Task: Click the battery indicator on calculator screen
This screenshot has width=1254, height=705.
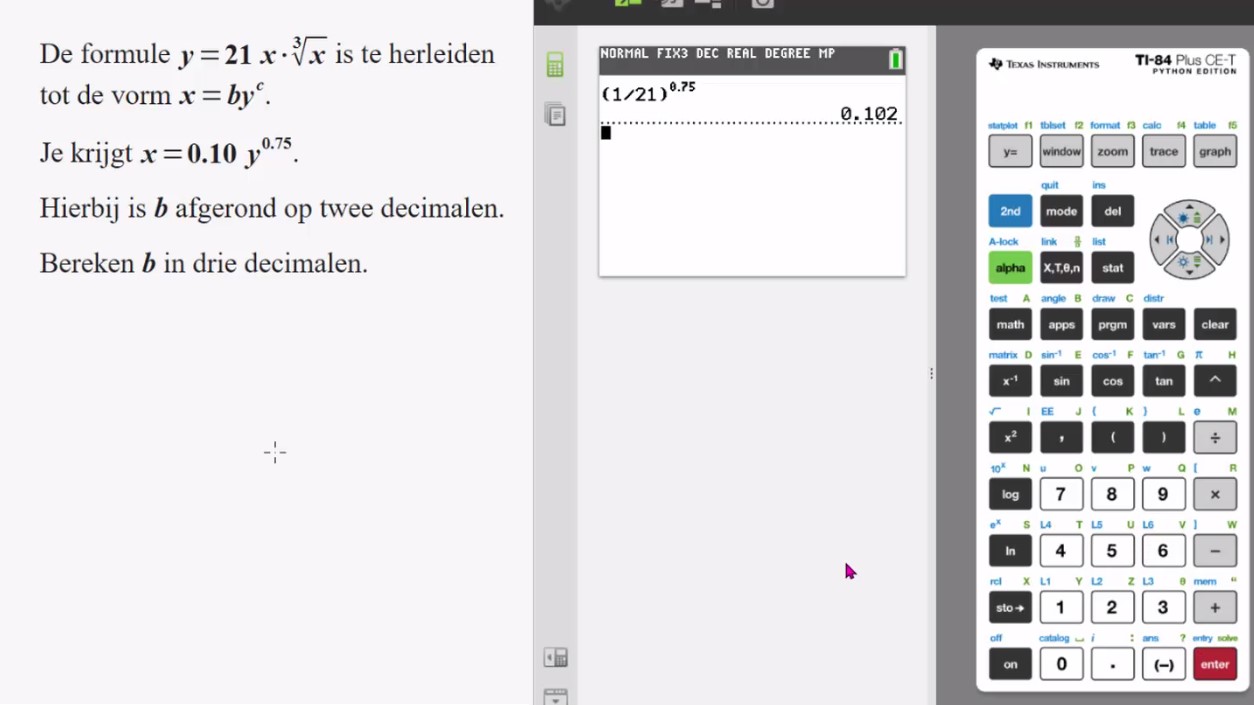Action: [895, 60]
